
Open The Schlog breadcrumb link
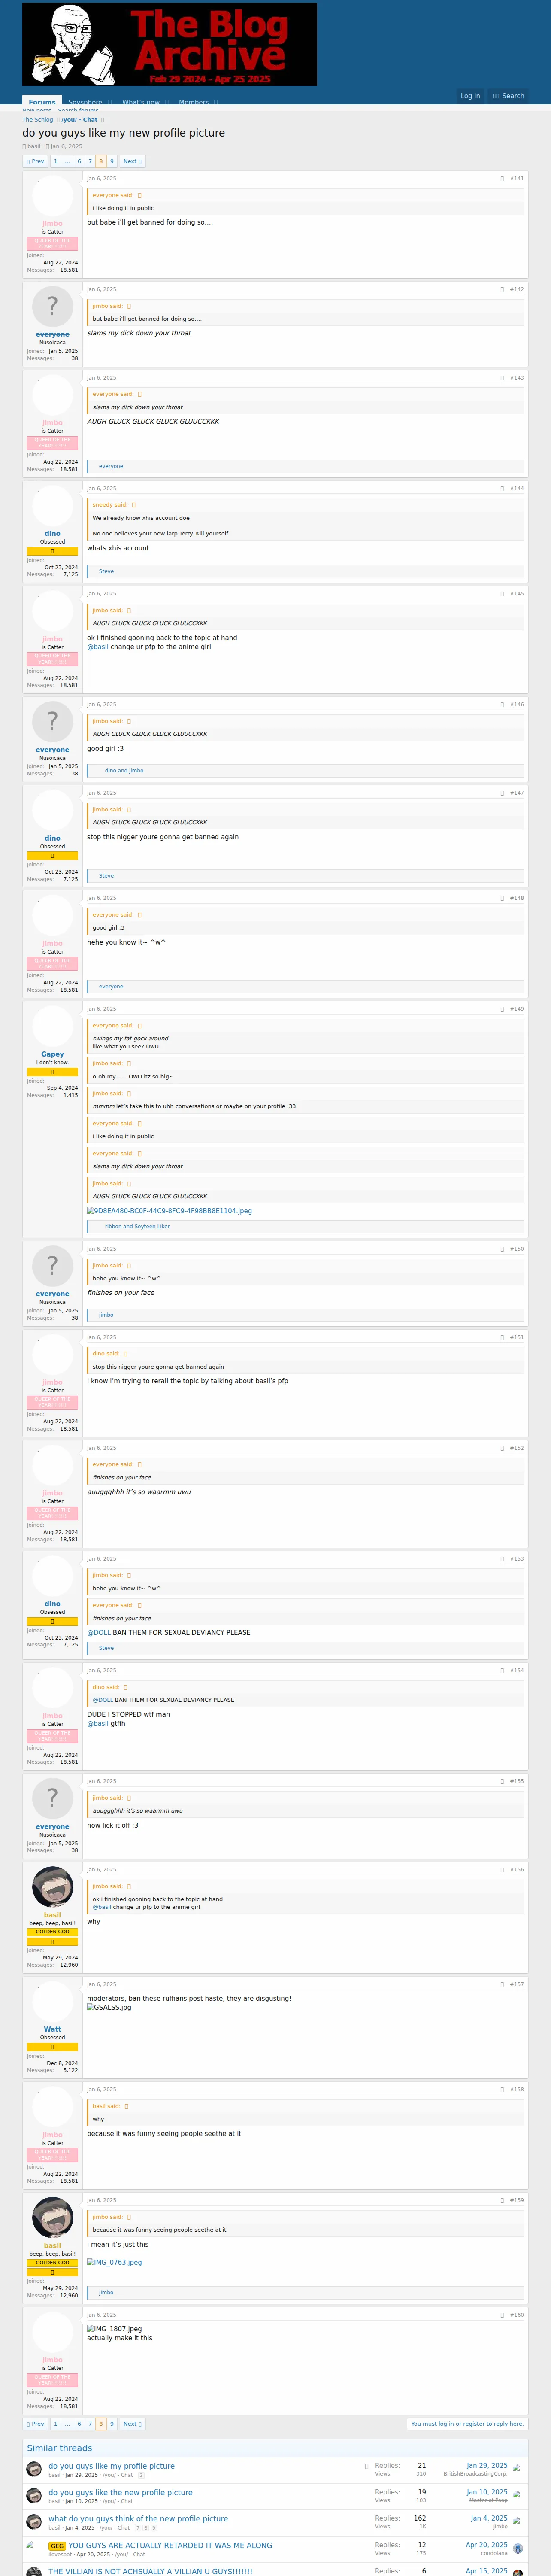pos(38,120)
